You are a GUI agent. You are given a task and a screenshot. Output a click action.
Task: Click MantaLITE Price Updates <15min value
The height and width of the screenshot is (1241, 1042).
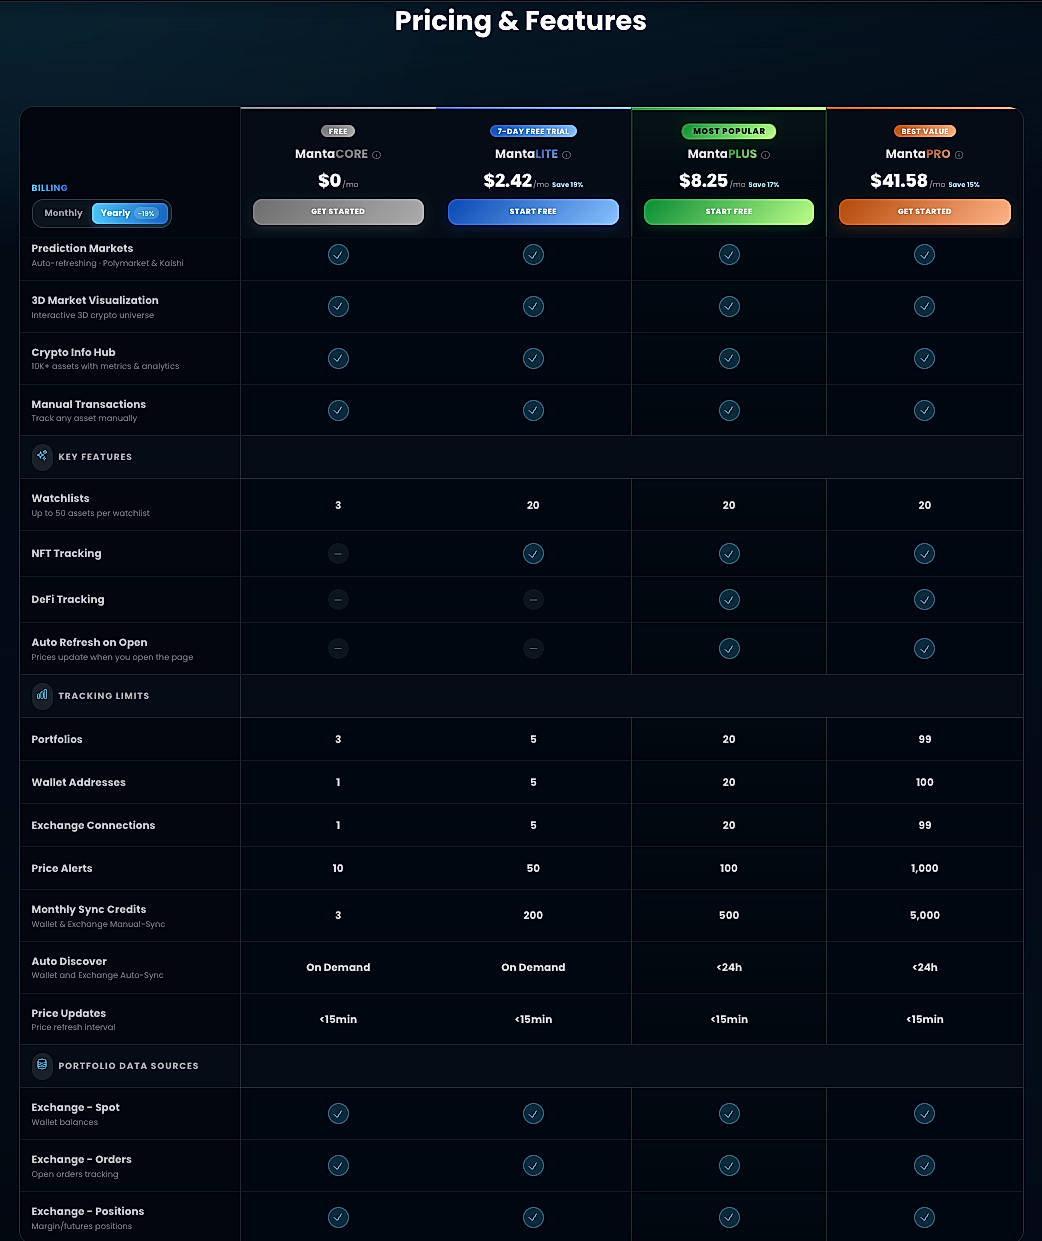click(x=533, y=1019)
